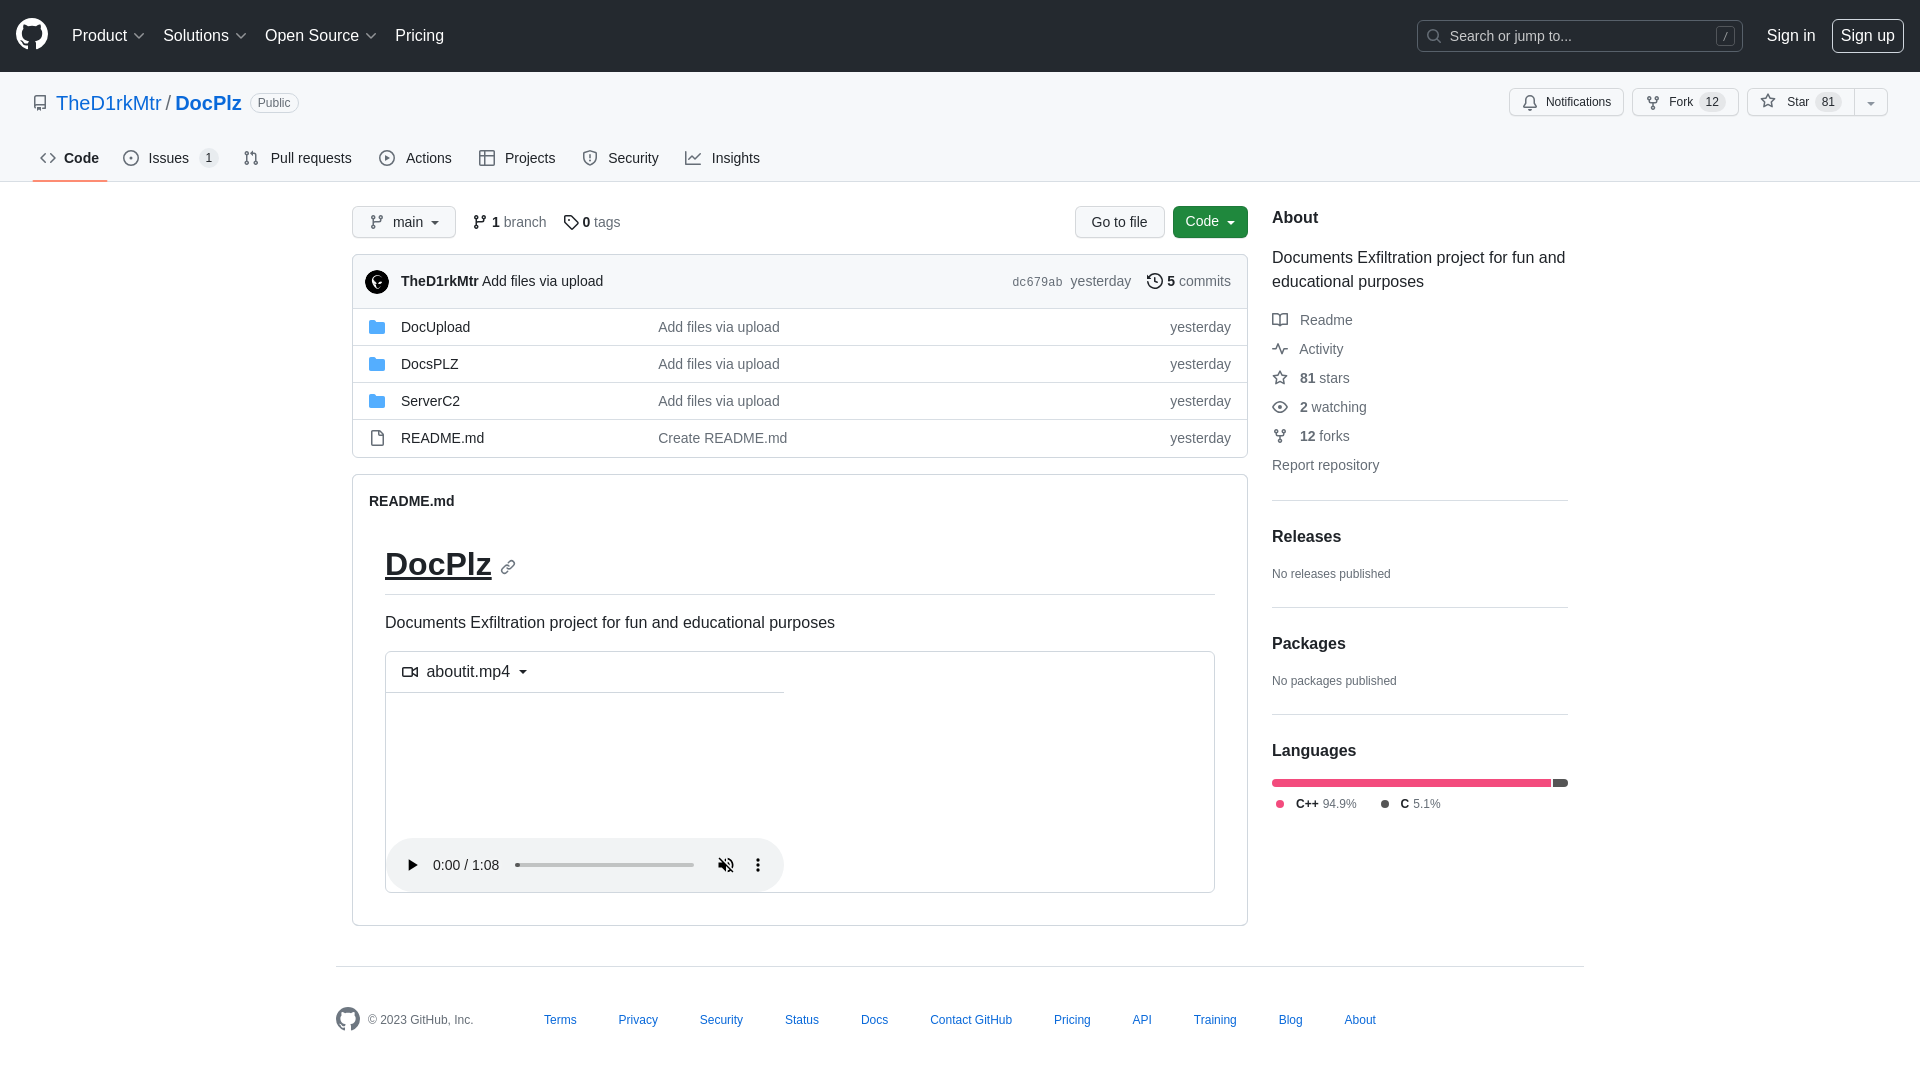Screen dimensions: 1920x1080
Task: Open the Security tab
Action: click(620, 158)
